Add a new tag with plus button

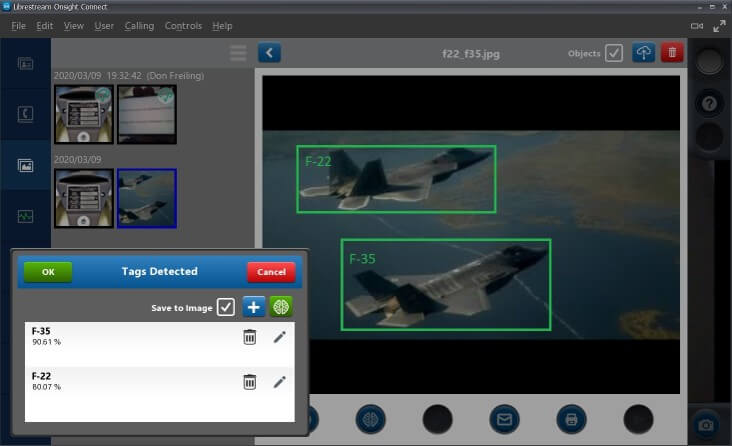tap(253, 307)
